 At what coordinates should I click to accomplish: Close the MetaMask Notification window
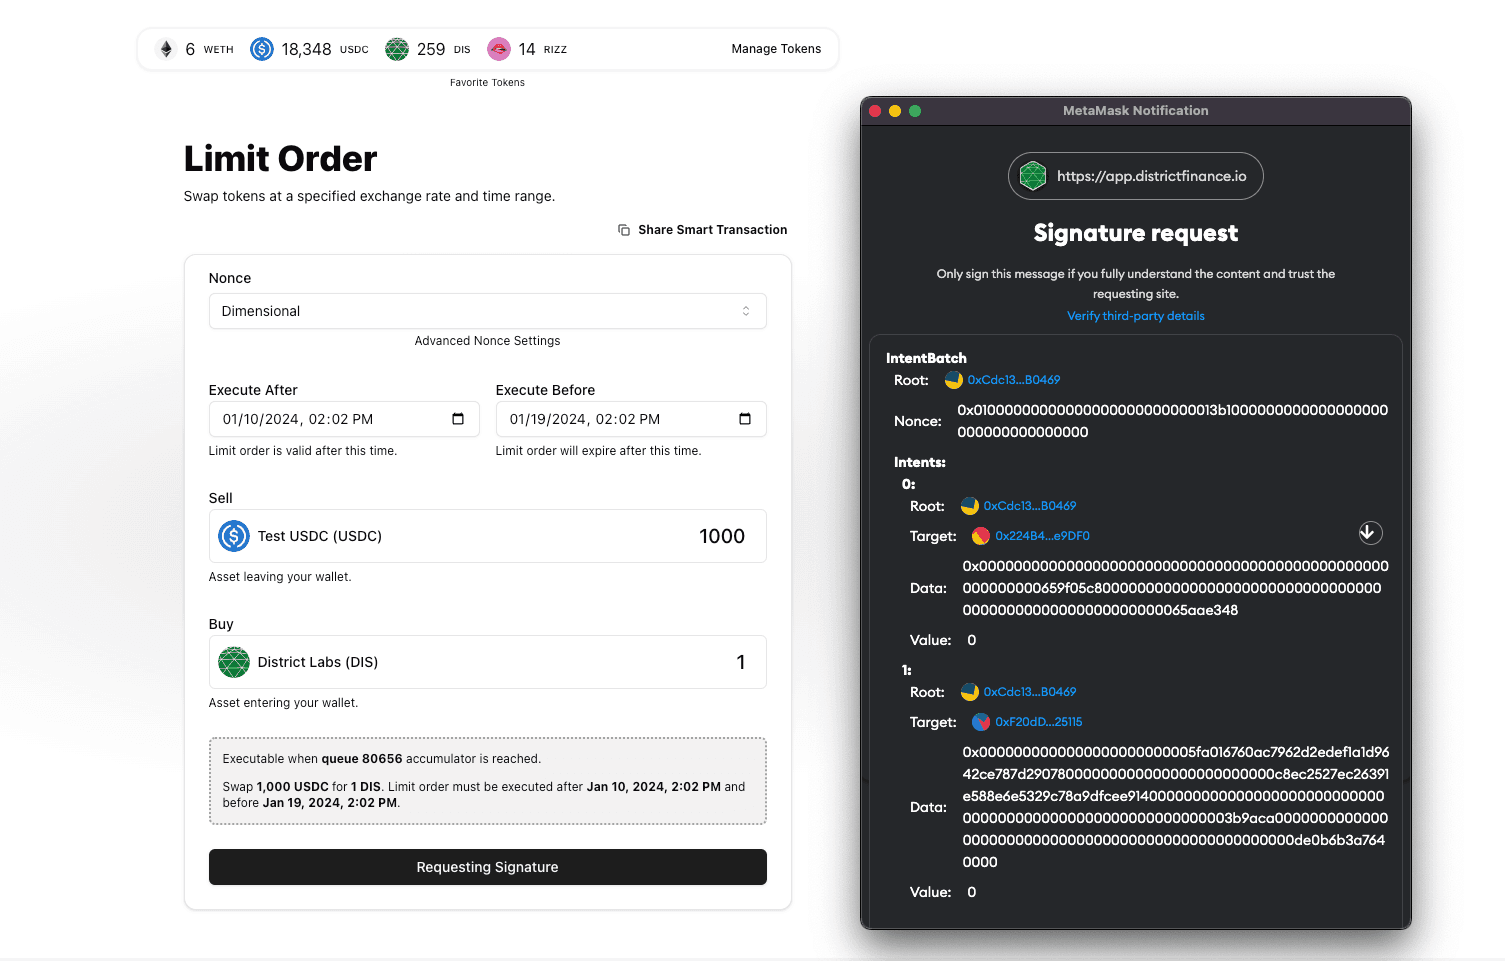[875, 111]
